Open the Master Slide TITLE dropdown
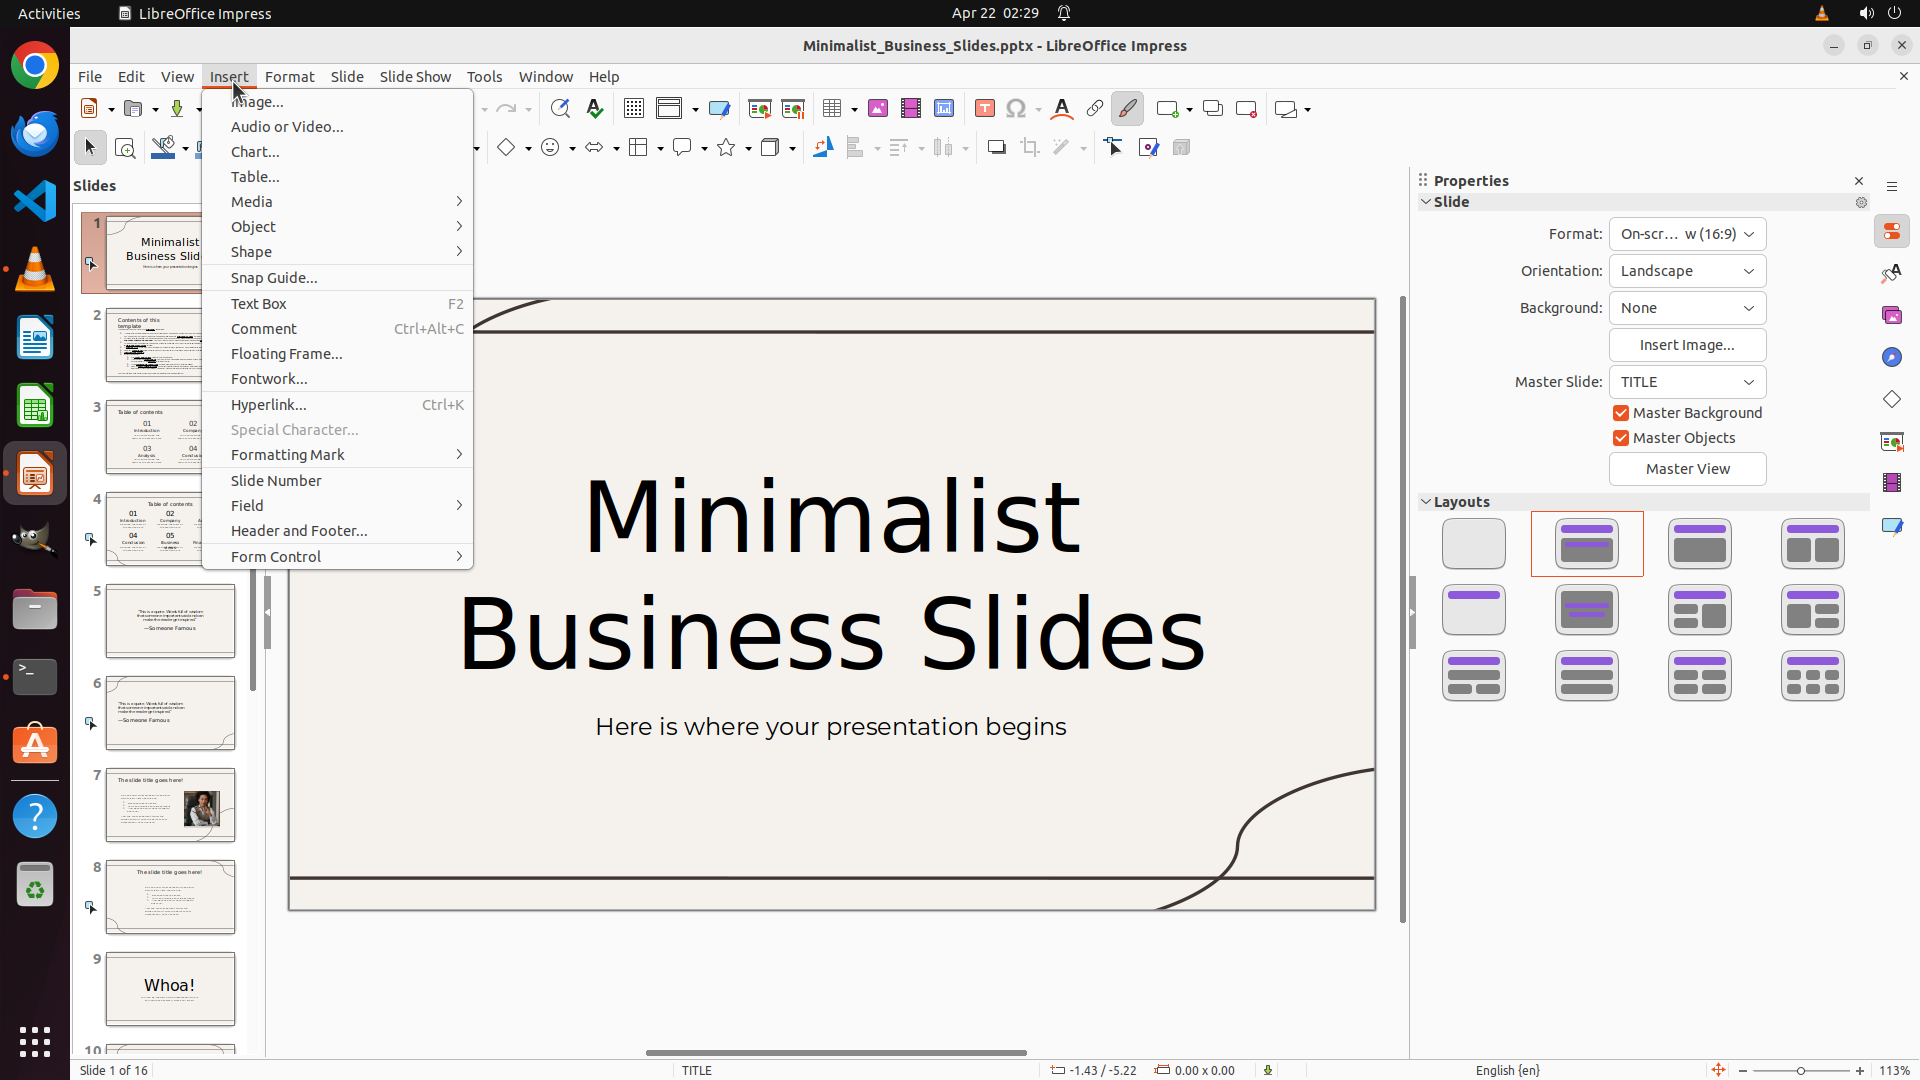This screenshot has height=1080, width=1920. coord(1687,382)
